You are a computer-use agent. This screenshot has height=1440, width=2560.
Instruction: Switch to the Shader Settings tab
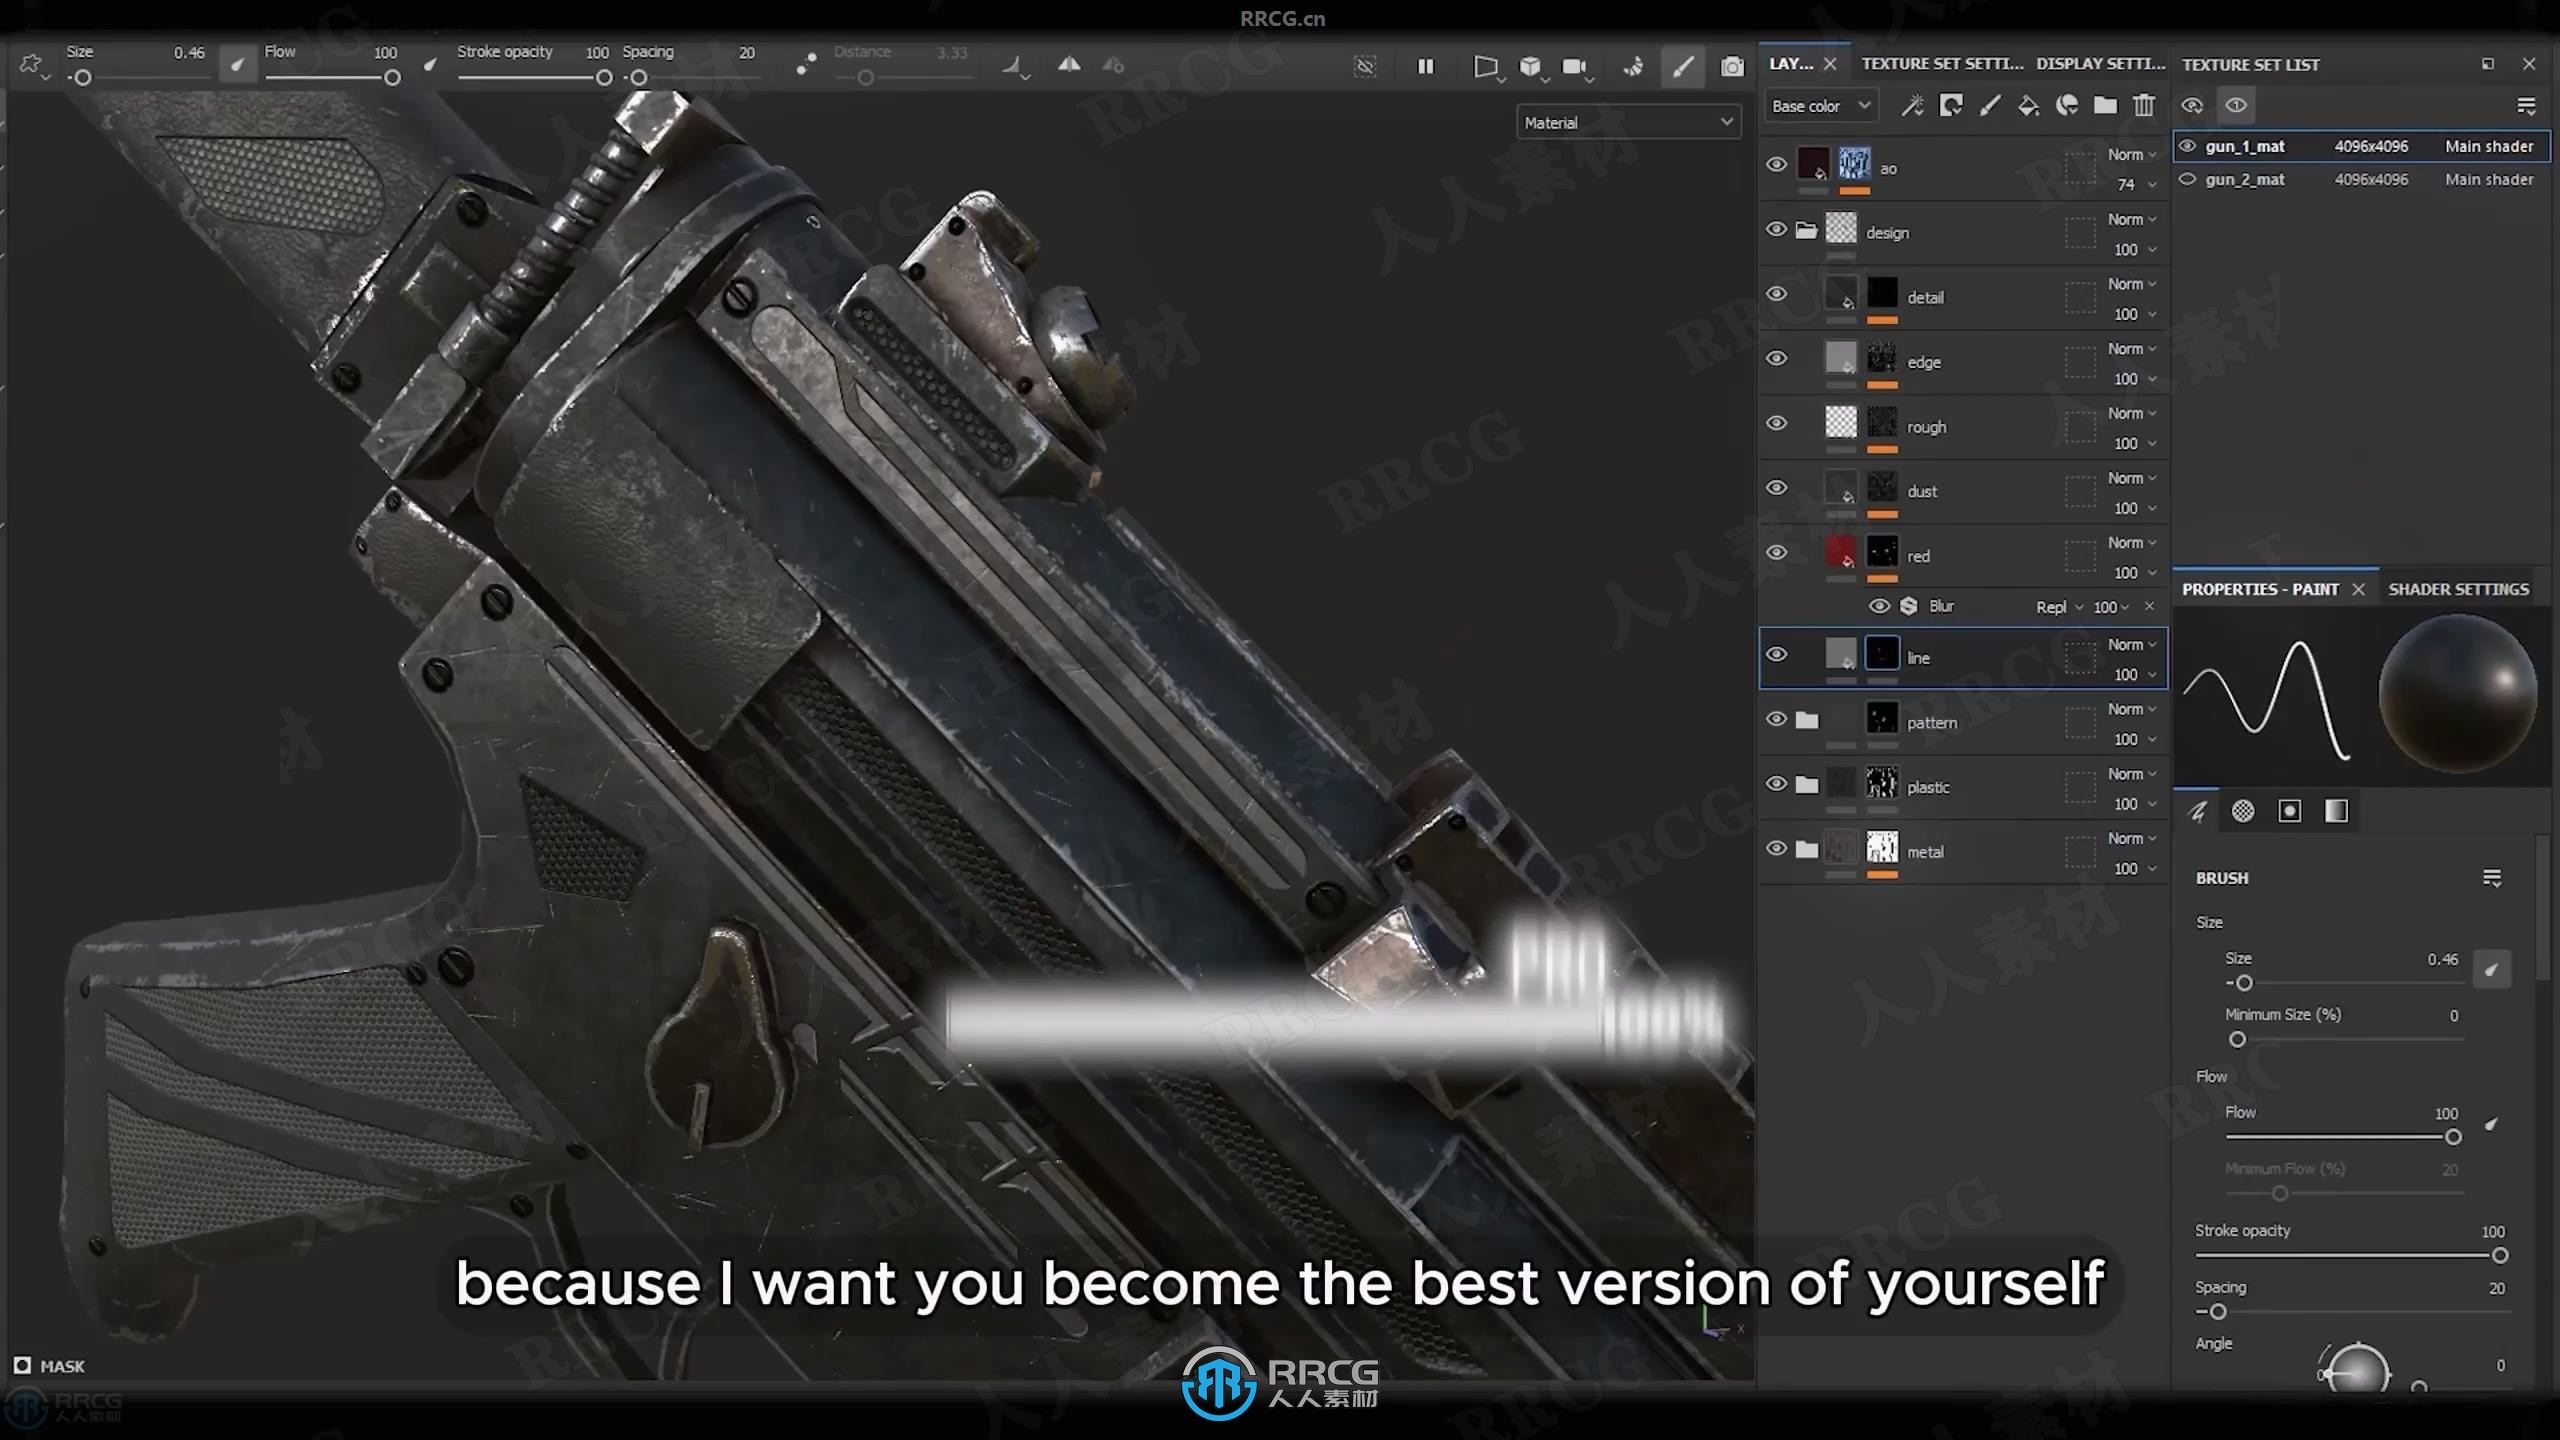2459,589
